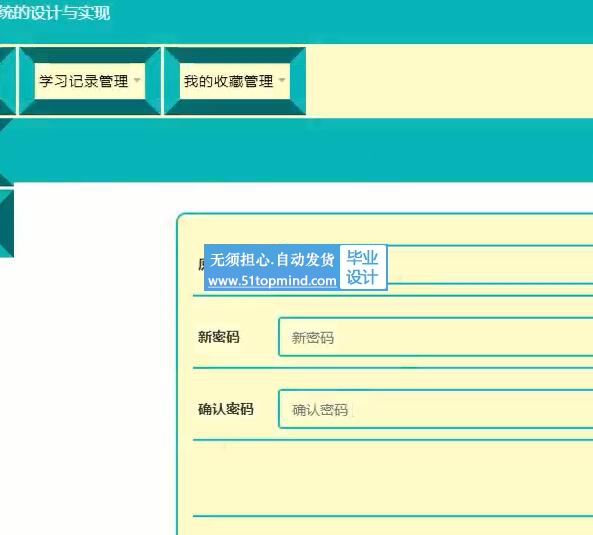
Task: Click the empty cream area right of 我的收藏管理
Action: pos(449,81)
